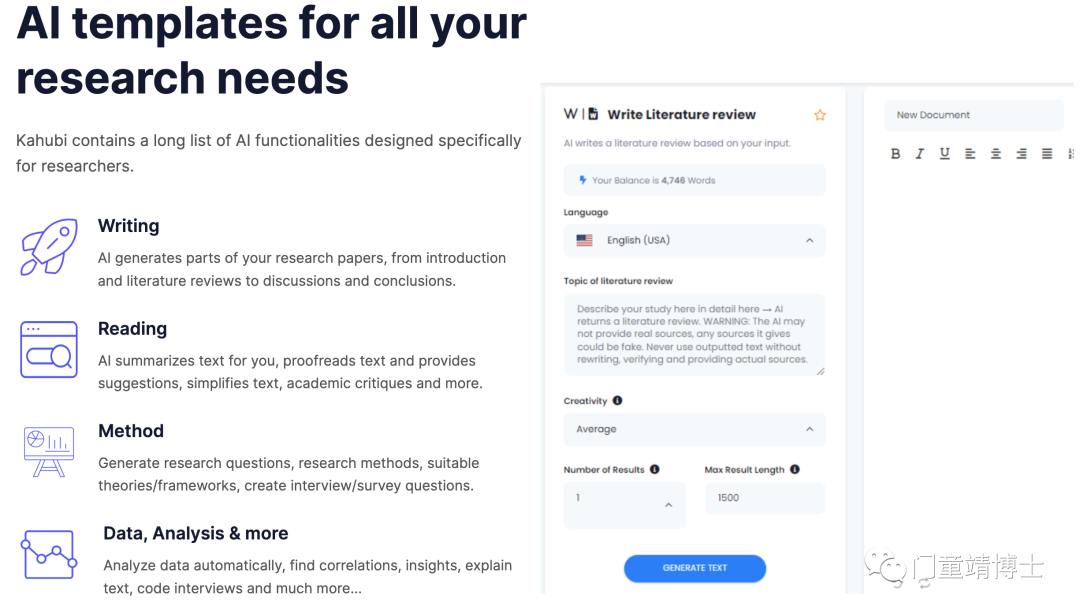Expand the Creativity Average dropdown

(694, 429)
